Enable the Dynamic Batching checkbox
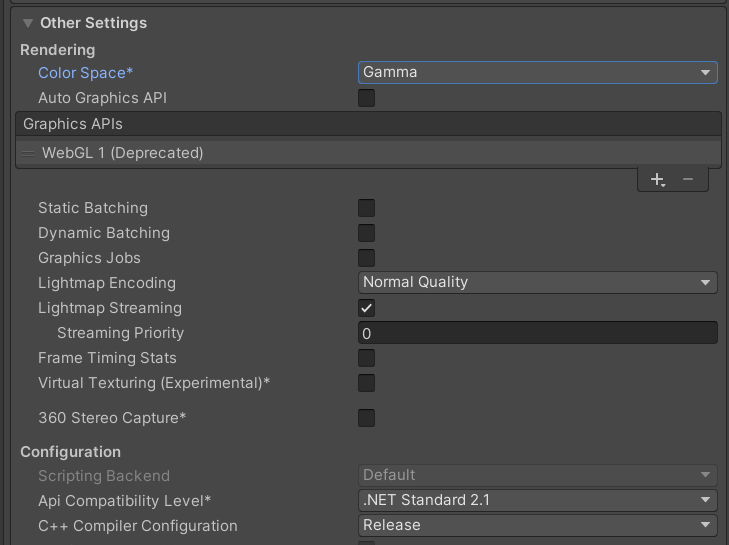The image size is (729, 545). 366,233
